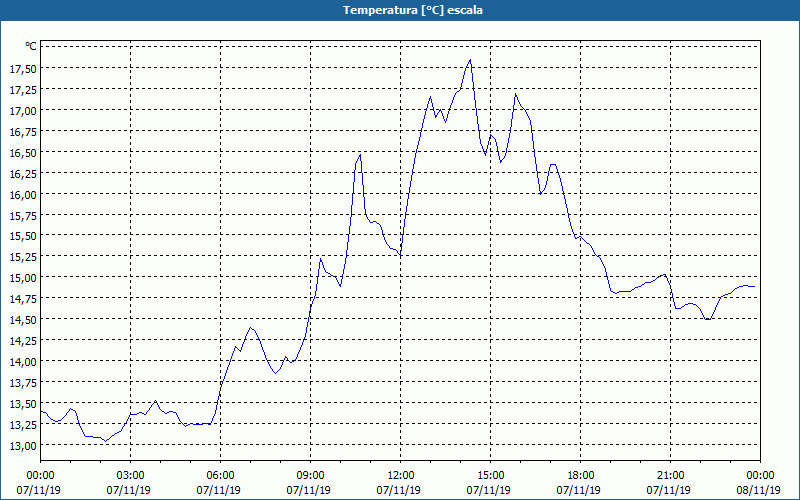Click the highest peak of the temperature curve
This screenshot has height=500, width=800.
(470, 60)
